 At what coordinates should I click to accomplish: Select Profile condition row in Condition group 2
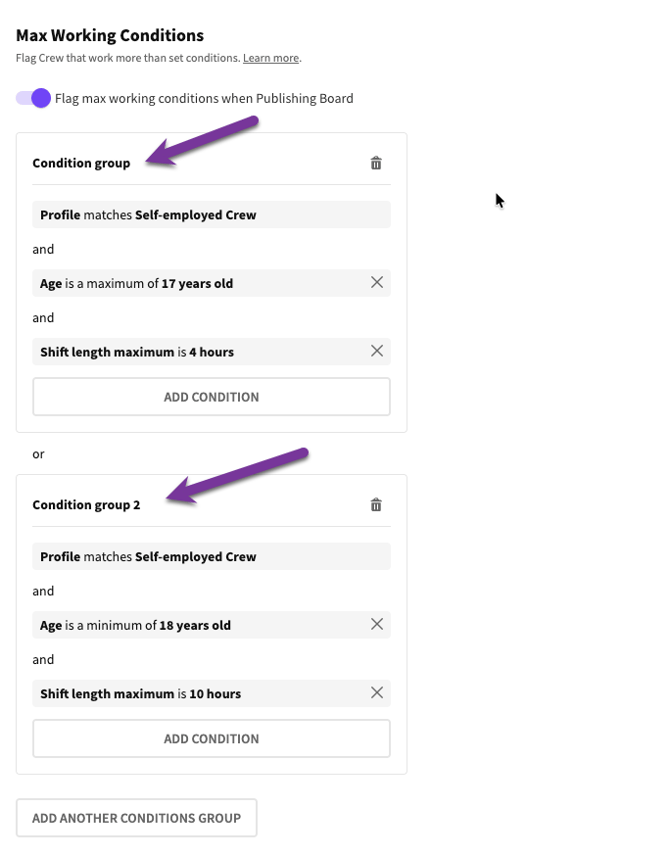(200, 557)
